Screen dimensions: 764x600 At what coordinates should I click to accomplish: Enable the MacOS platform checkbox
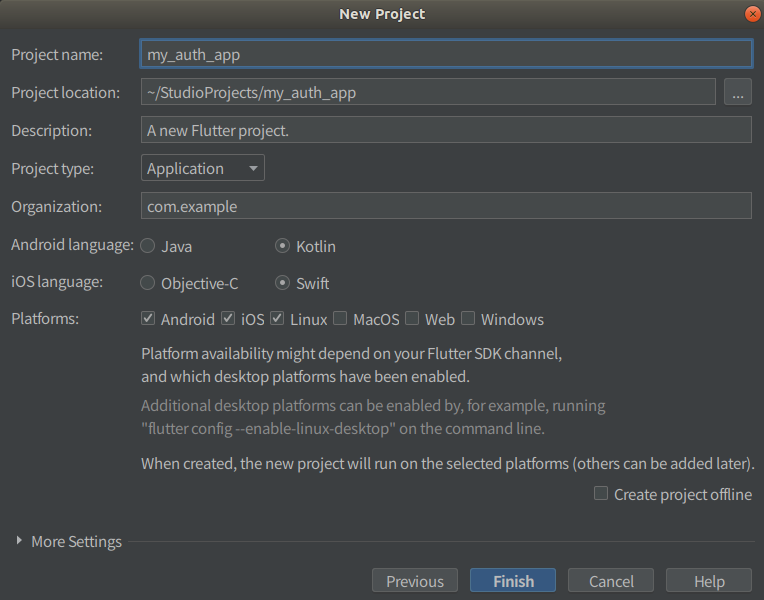[x=340, y=319]
